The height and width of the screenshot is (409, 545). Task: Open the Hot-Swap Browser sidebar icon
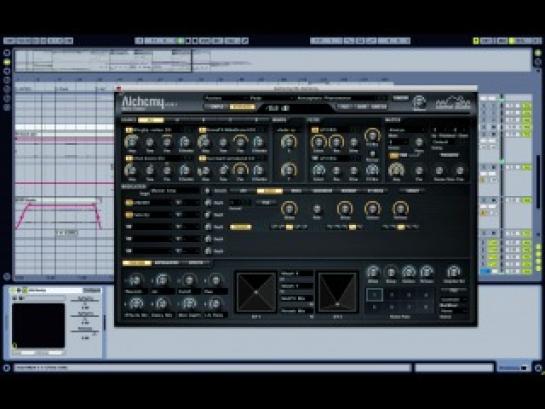pos(7,107)
